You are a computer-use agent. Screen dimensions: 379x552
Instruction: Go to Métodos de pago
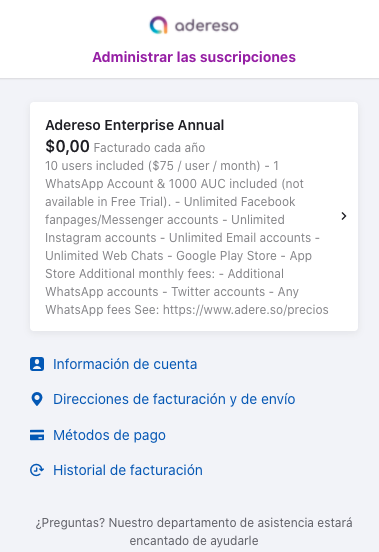[109, 435]
